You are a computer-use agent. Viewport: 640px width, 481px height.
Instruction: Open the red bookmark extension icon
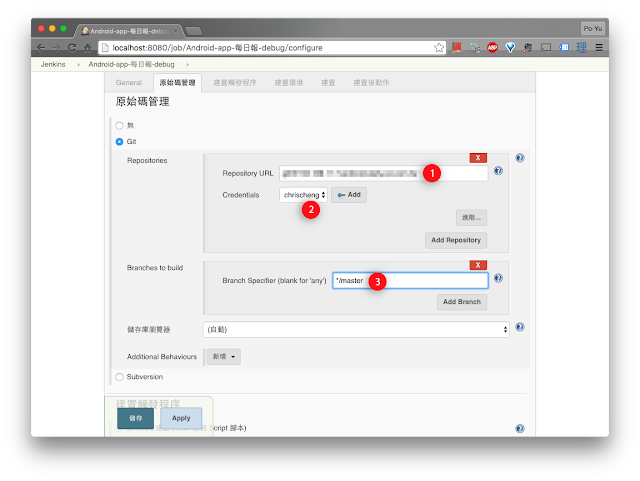pos(457,48)
